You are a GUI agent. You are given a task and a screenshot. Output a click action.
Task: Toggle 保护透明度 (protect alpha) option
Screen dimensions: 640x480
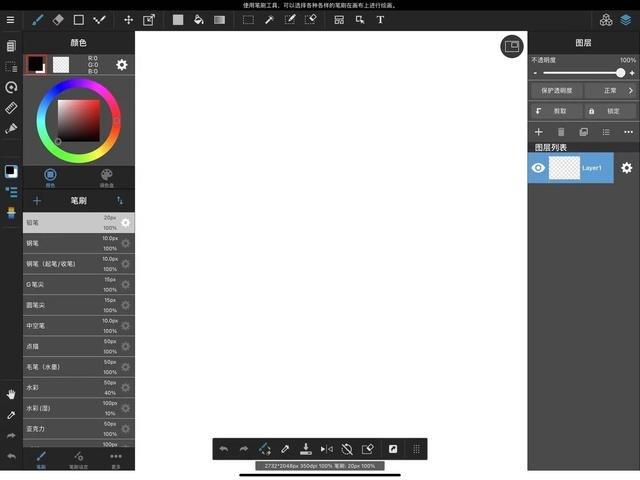[x=555, y=90]
